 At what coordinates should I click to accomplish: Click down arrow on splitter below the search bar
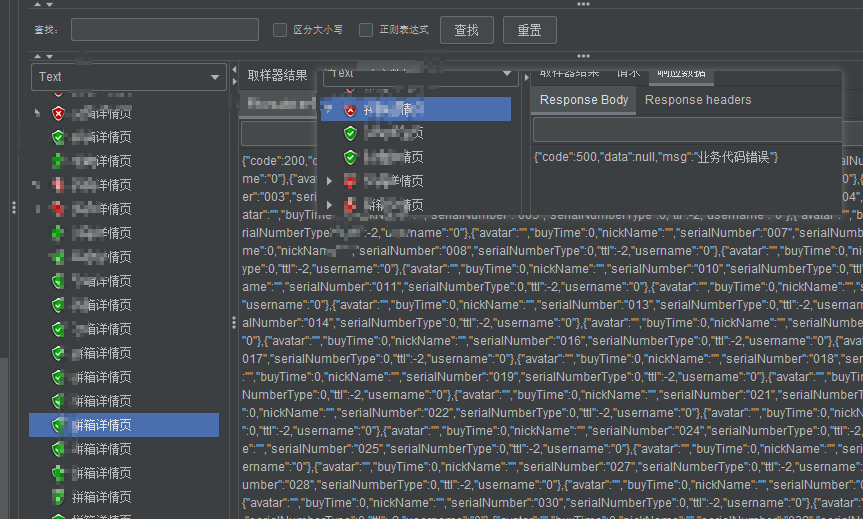(x=50, y=56)
